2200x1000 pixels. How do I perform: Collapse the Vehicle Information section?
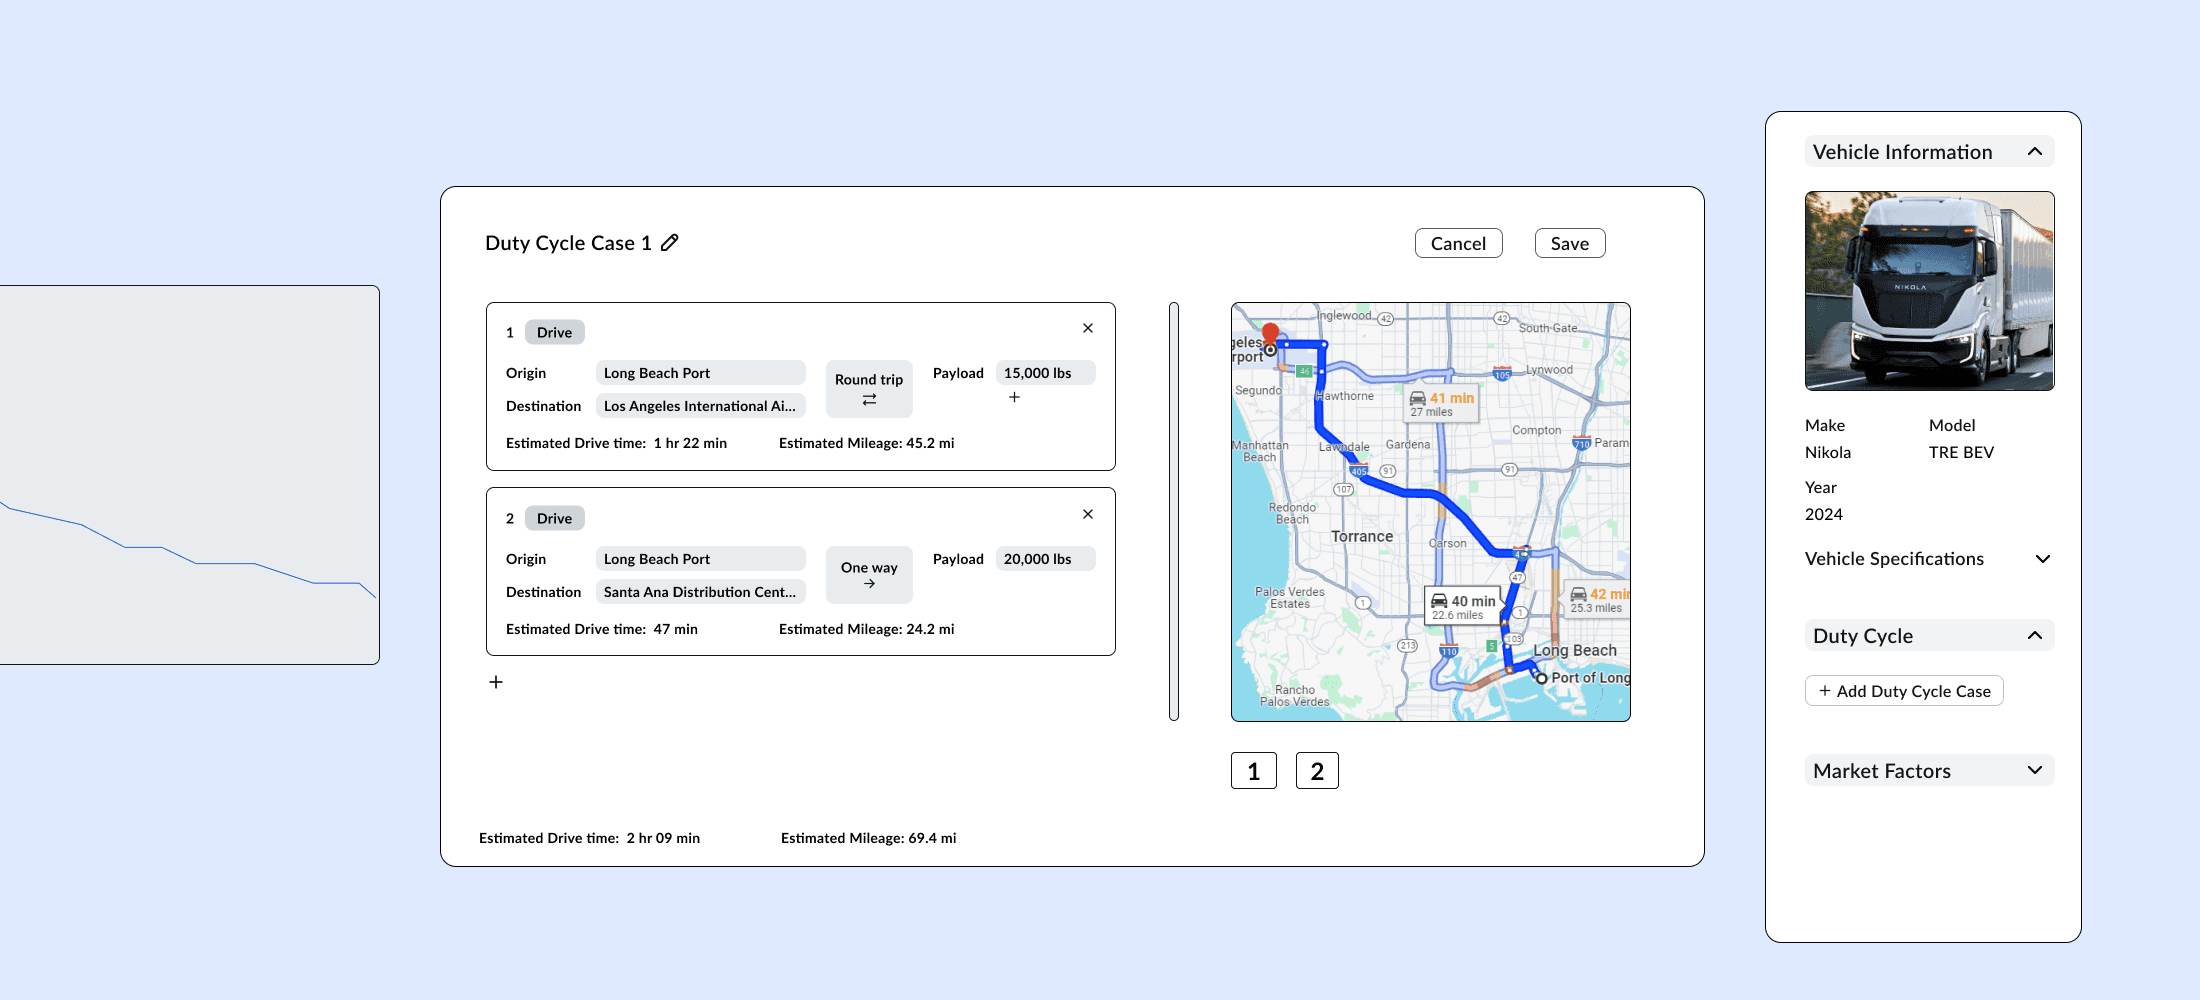(x=2034, y=152)
